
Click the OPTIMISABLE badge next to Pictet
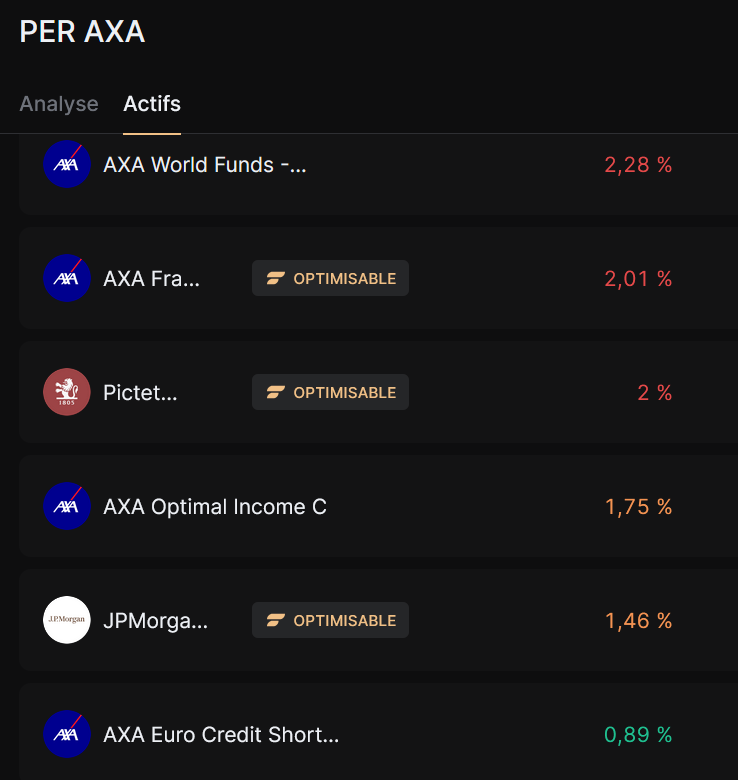[330, 392]
